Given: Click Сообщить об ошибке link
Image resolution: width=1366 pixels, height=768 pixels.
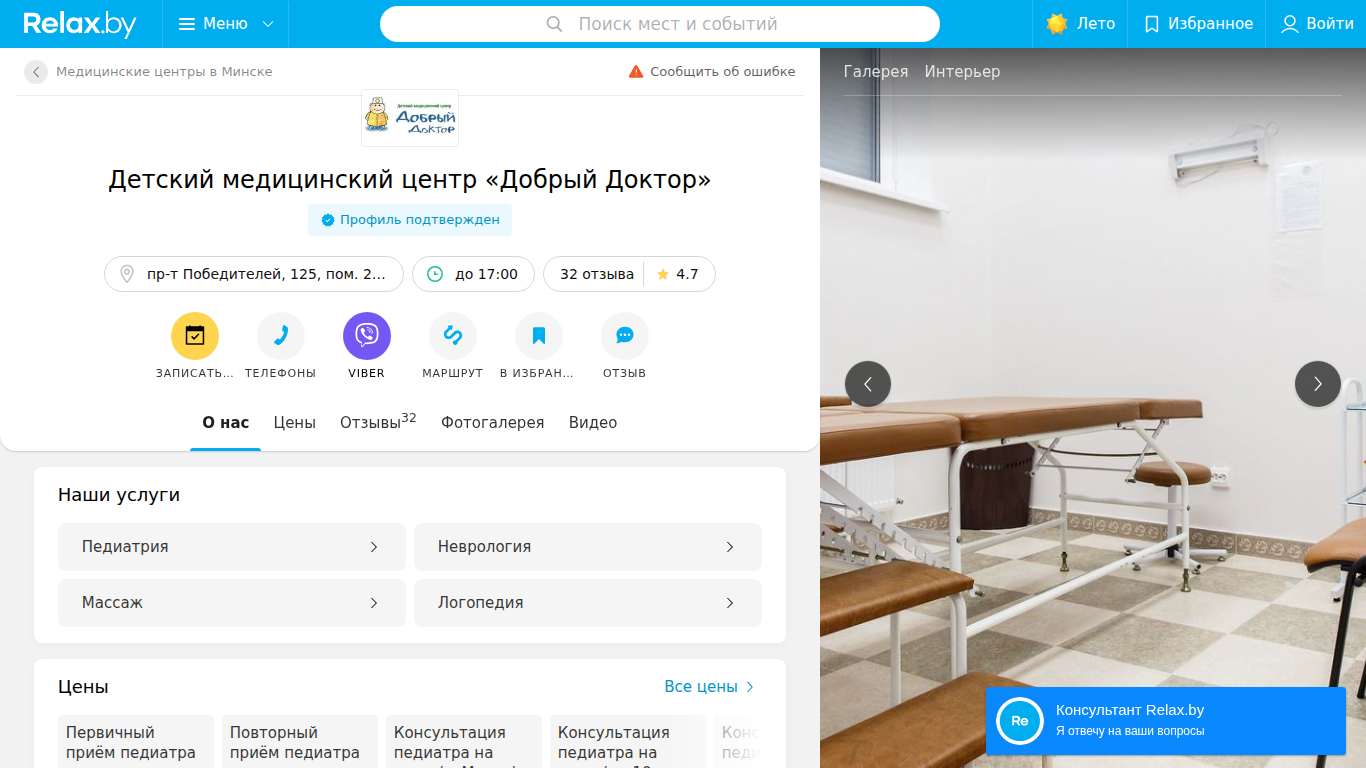Looking at the screenshot, I should (x=723, y=72).
